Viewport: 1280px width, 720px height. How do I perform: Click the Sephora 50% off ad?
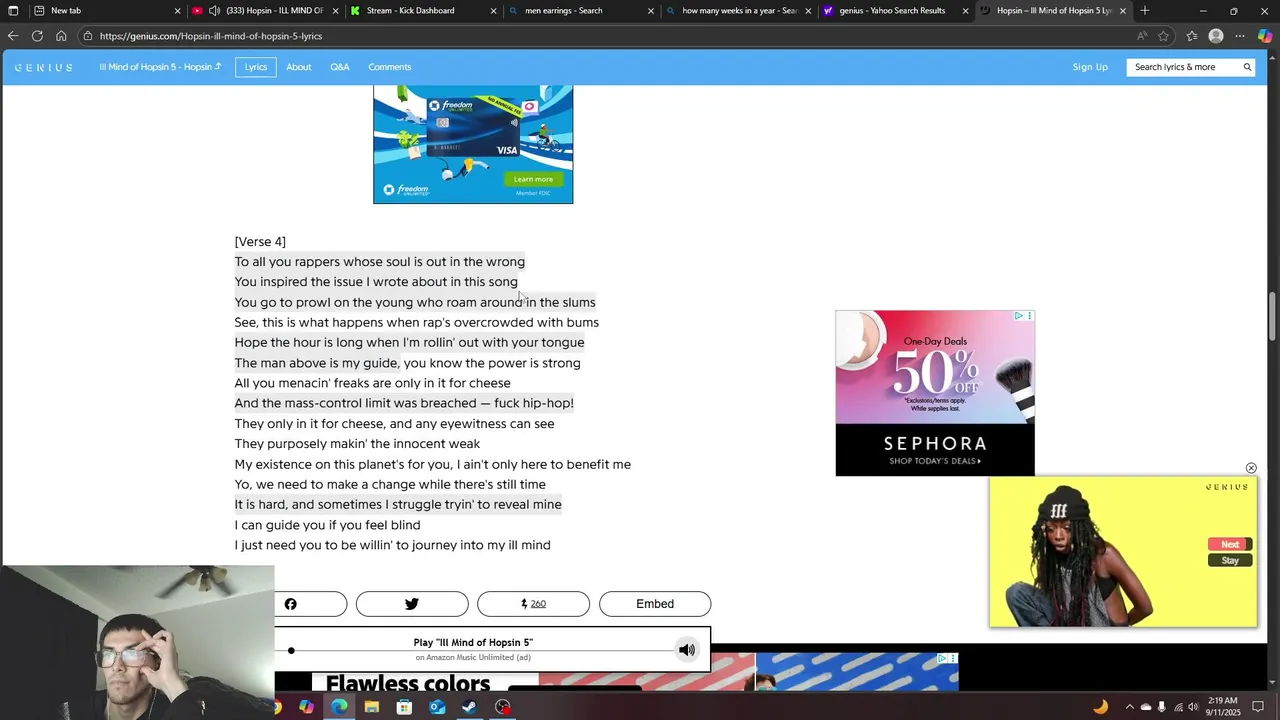coord(935,393)
